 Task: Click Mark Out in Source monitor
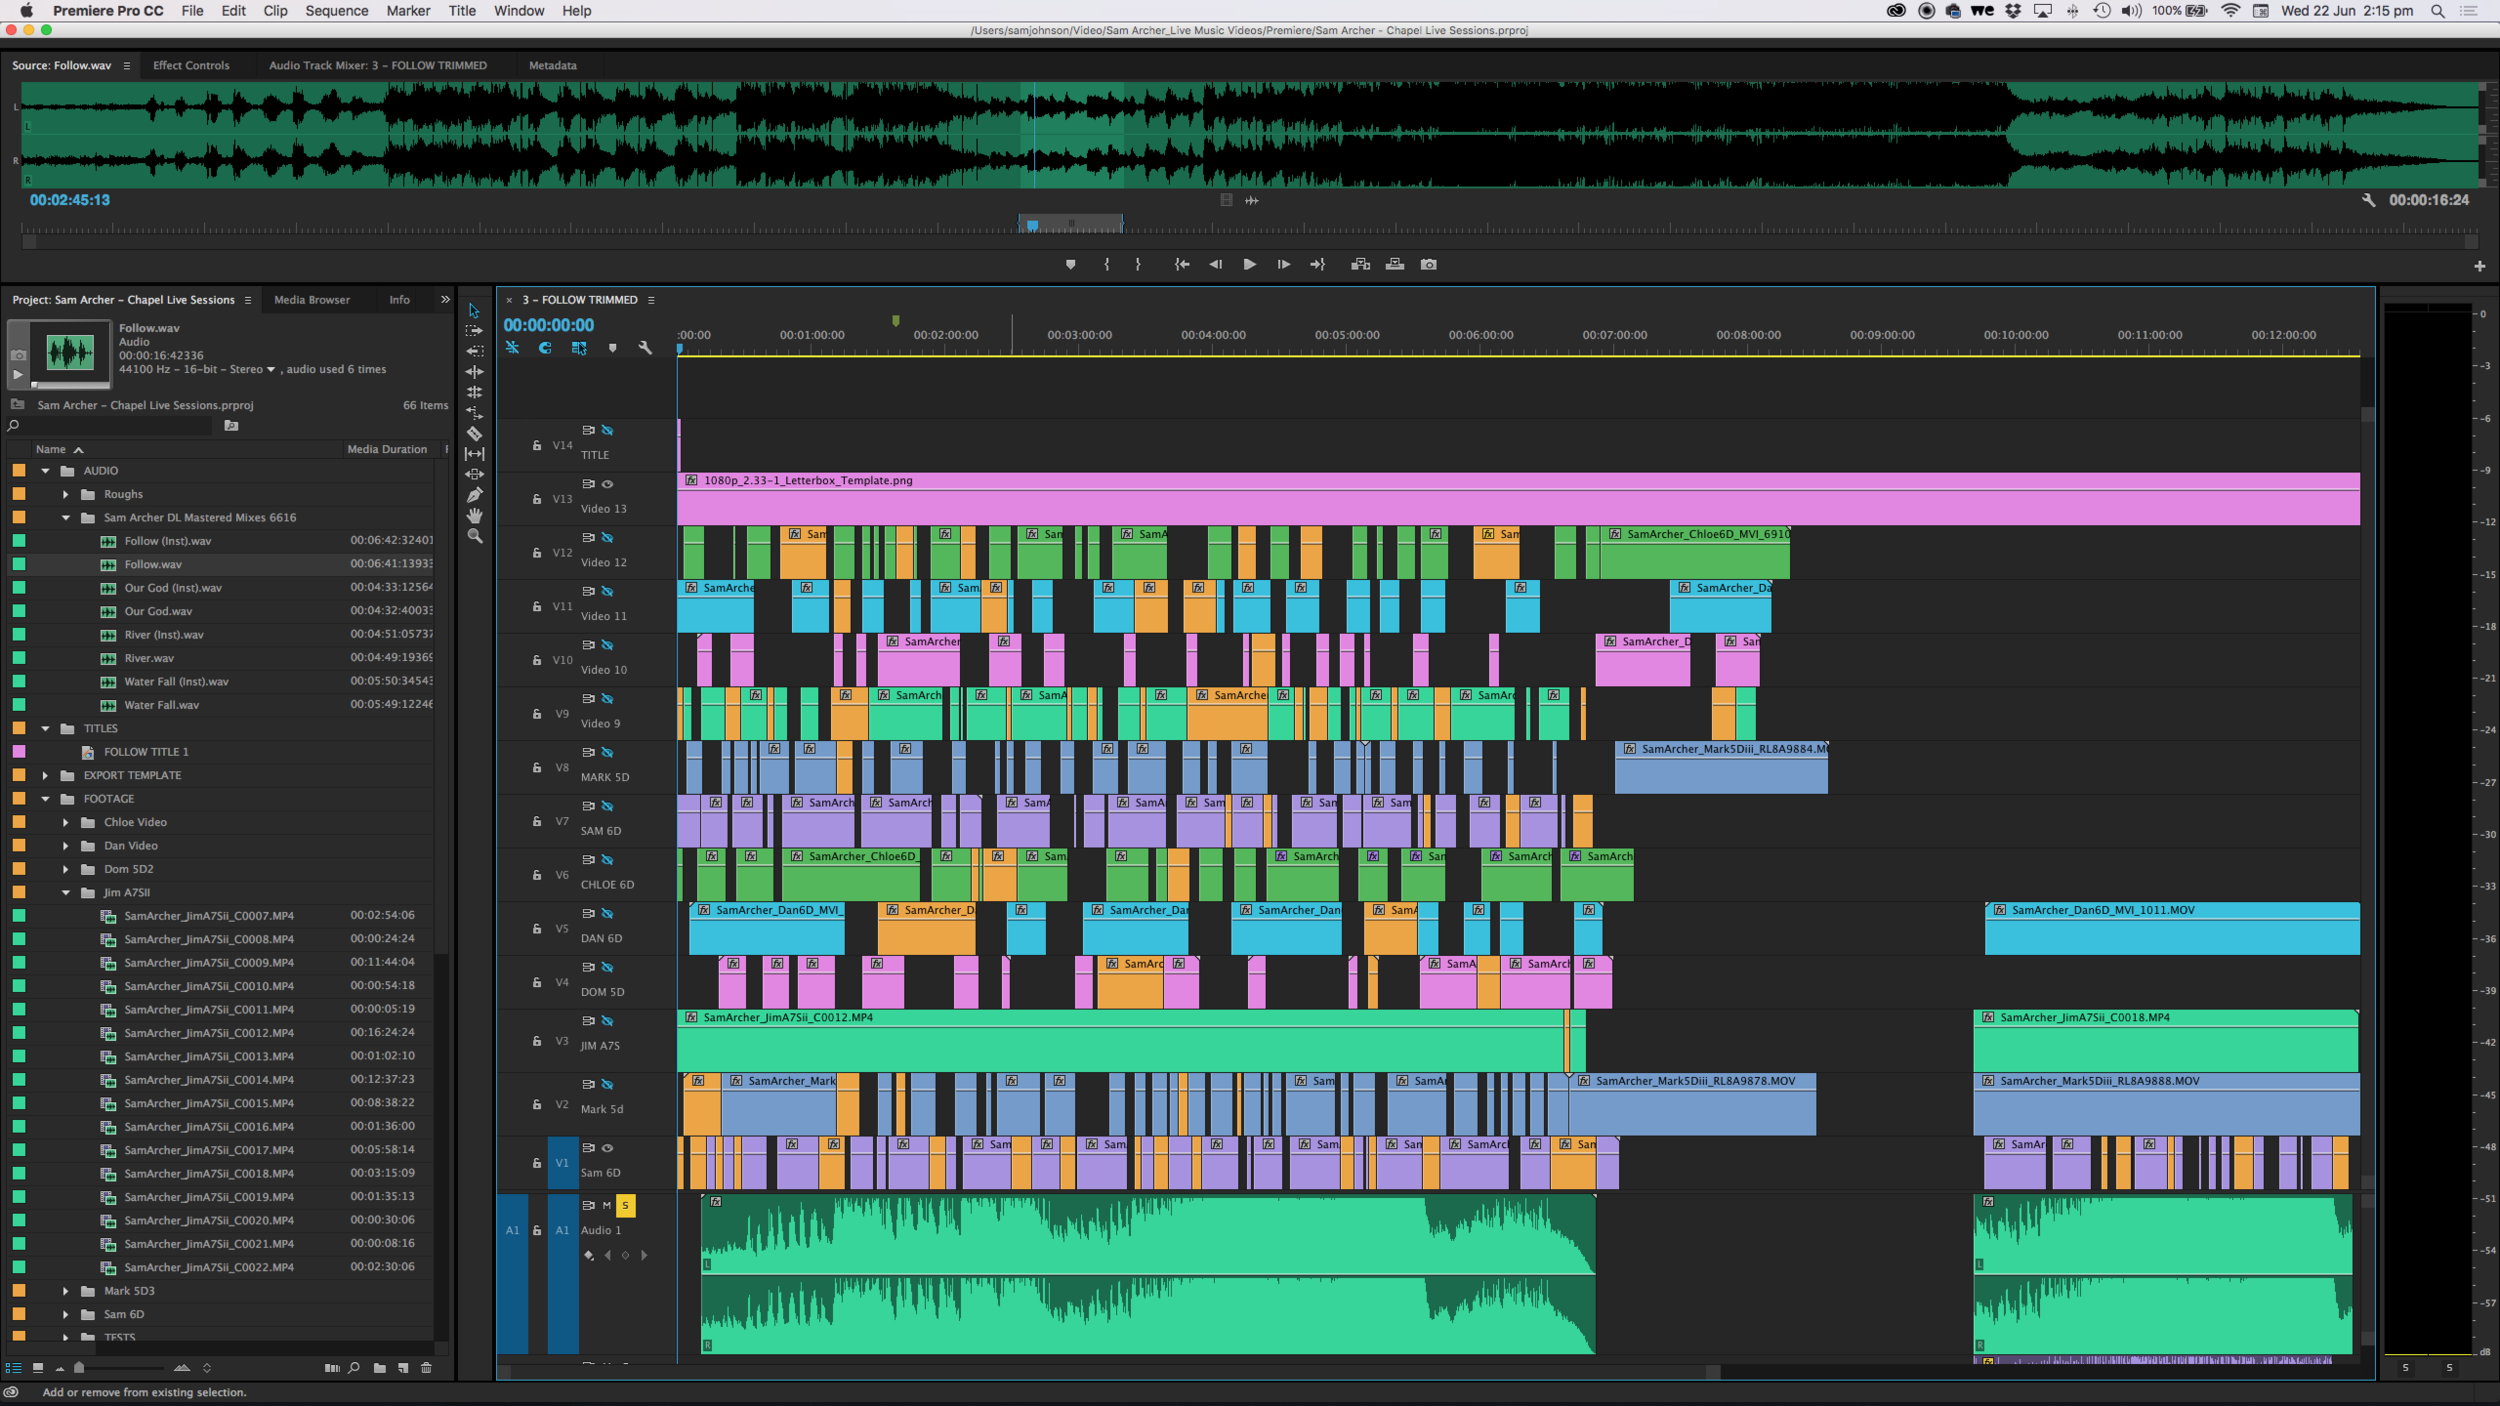point(1138,264)
